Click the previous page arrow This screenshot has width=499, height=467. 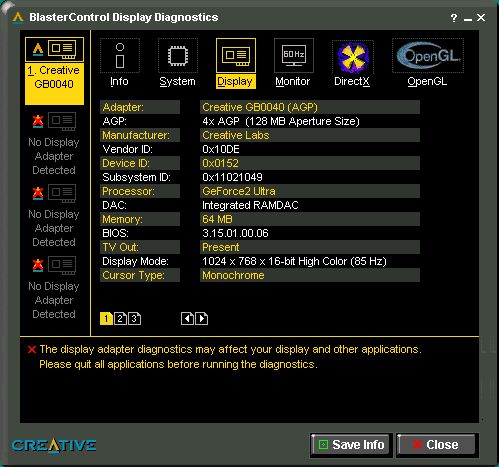[x=187, y=319]
